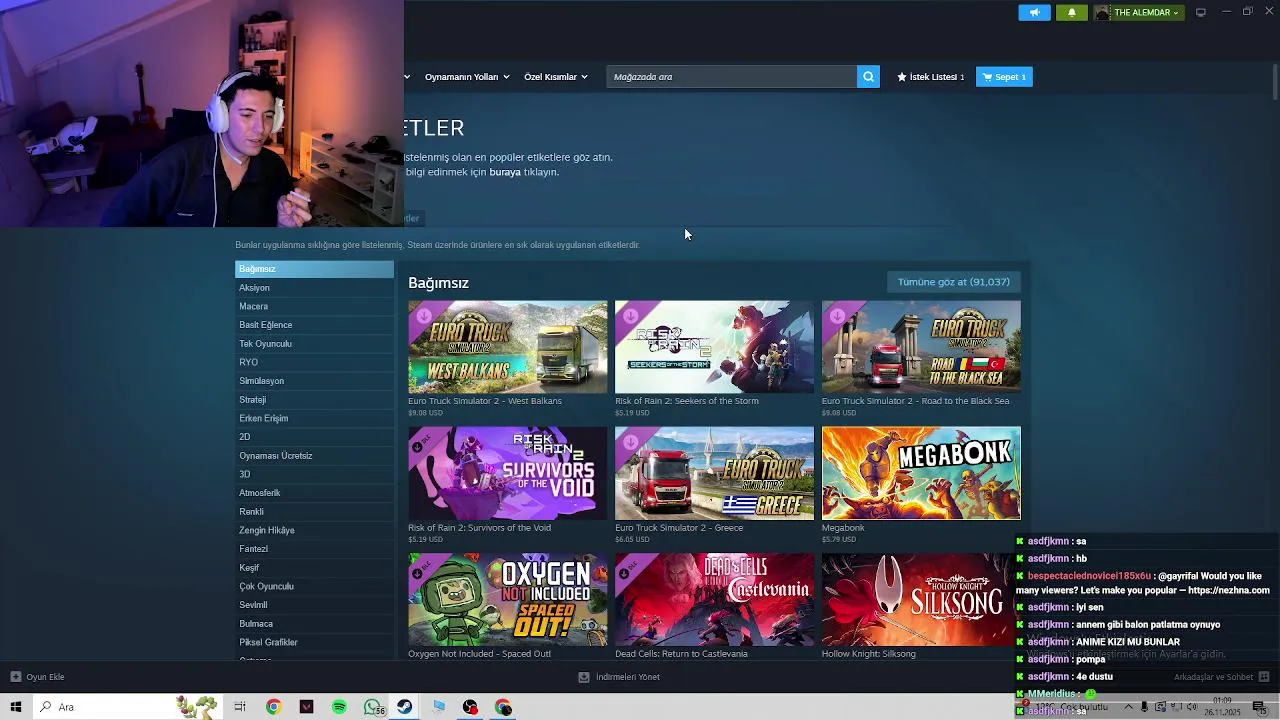Select the Sevimli tag
This screenshot has width=1280, height=720.
click(314, 605)
